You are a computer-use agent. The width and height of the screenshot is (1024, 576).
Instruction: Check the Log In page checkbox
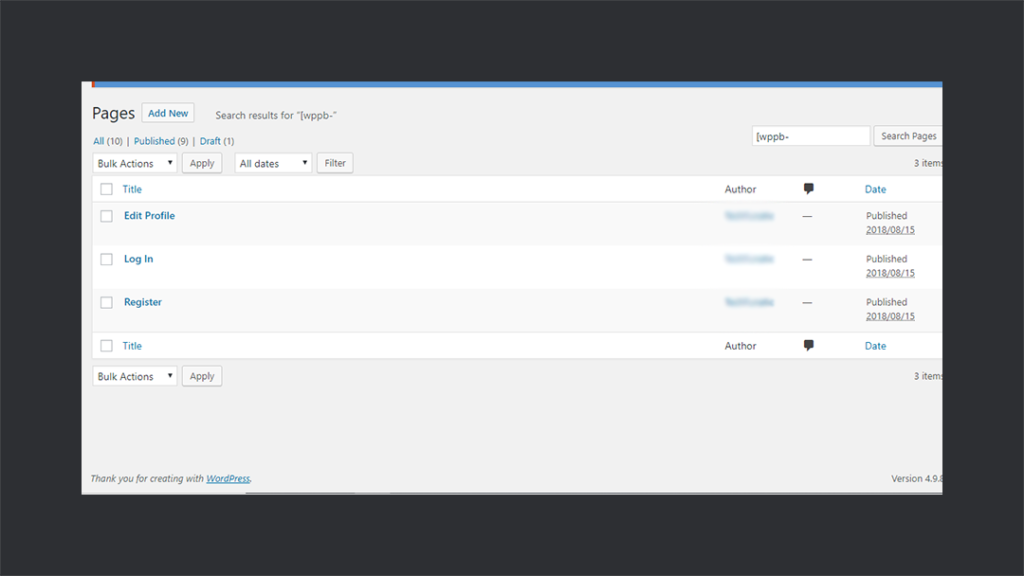[106, 258]
